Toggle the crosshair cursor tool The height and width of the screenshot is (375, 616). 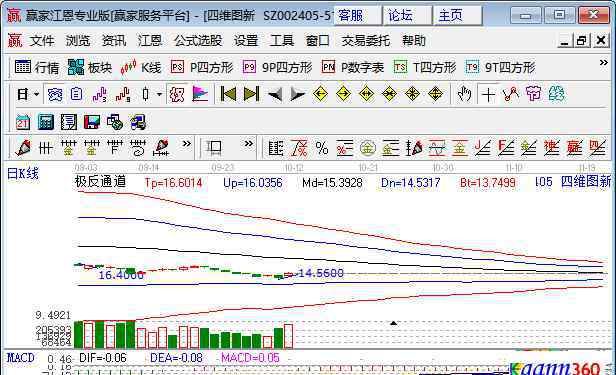click(488, 94)
